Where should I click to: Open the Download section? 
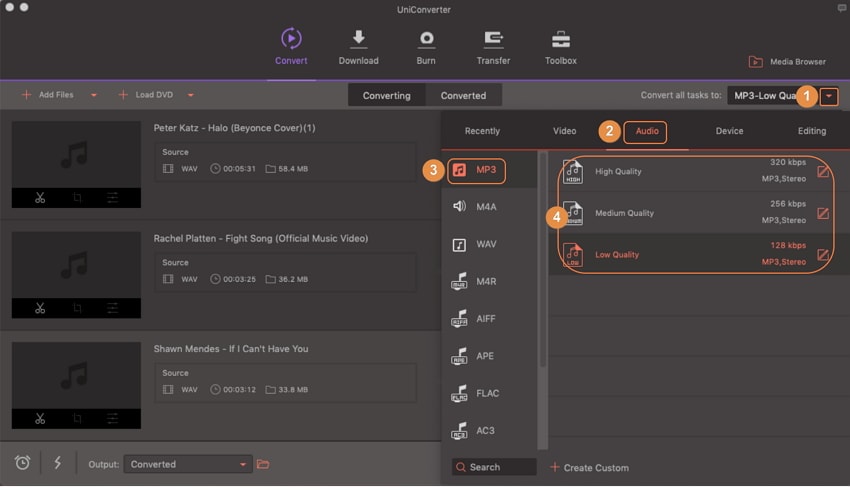(358, 47)
